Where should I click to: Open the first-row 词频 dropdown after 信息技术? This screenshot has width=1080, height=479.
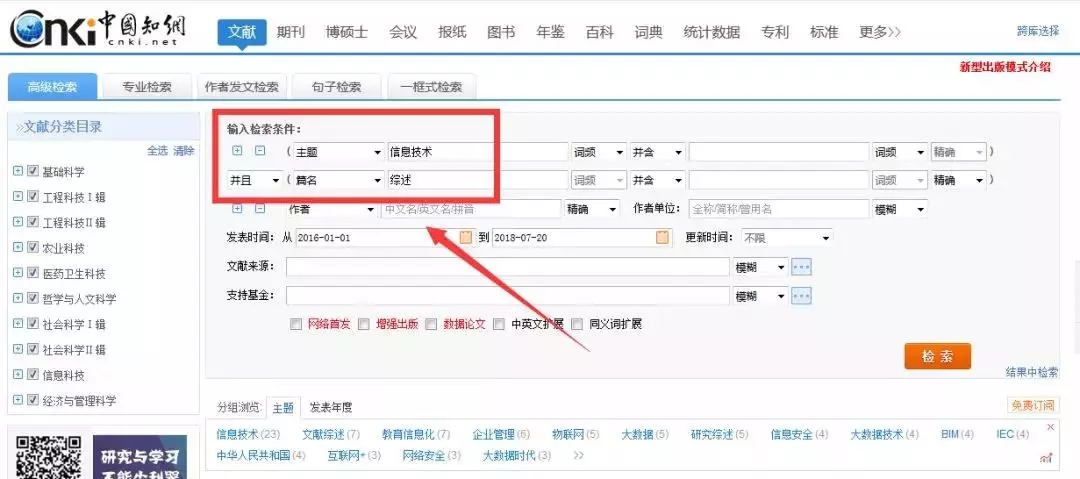tap(599, 152)
